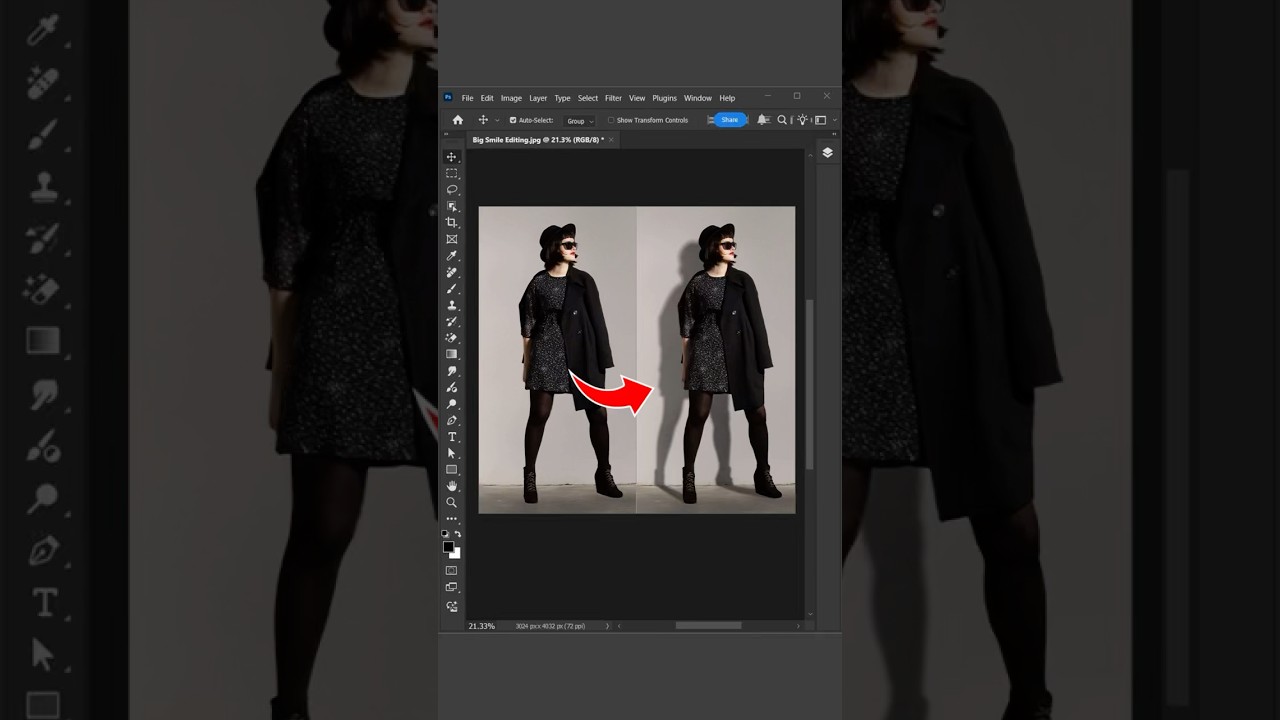This screenshot has height=720, width=1280.
Task: Click the Photoshop logo icon
Action: point(448,98)
